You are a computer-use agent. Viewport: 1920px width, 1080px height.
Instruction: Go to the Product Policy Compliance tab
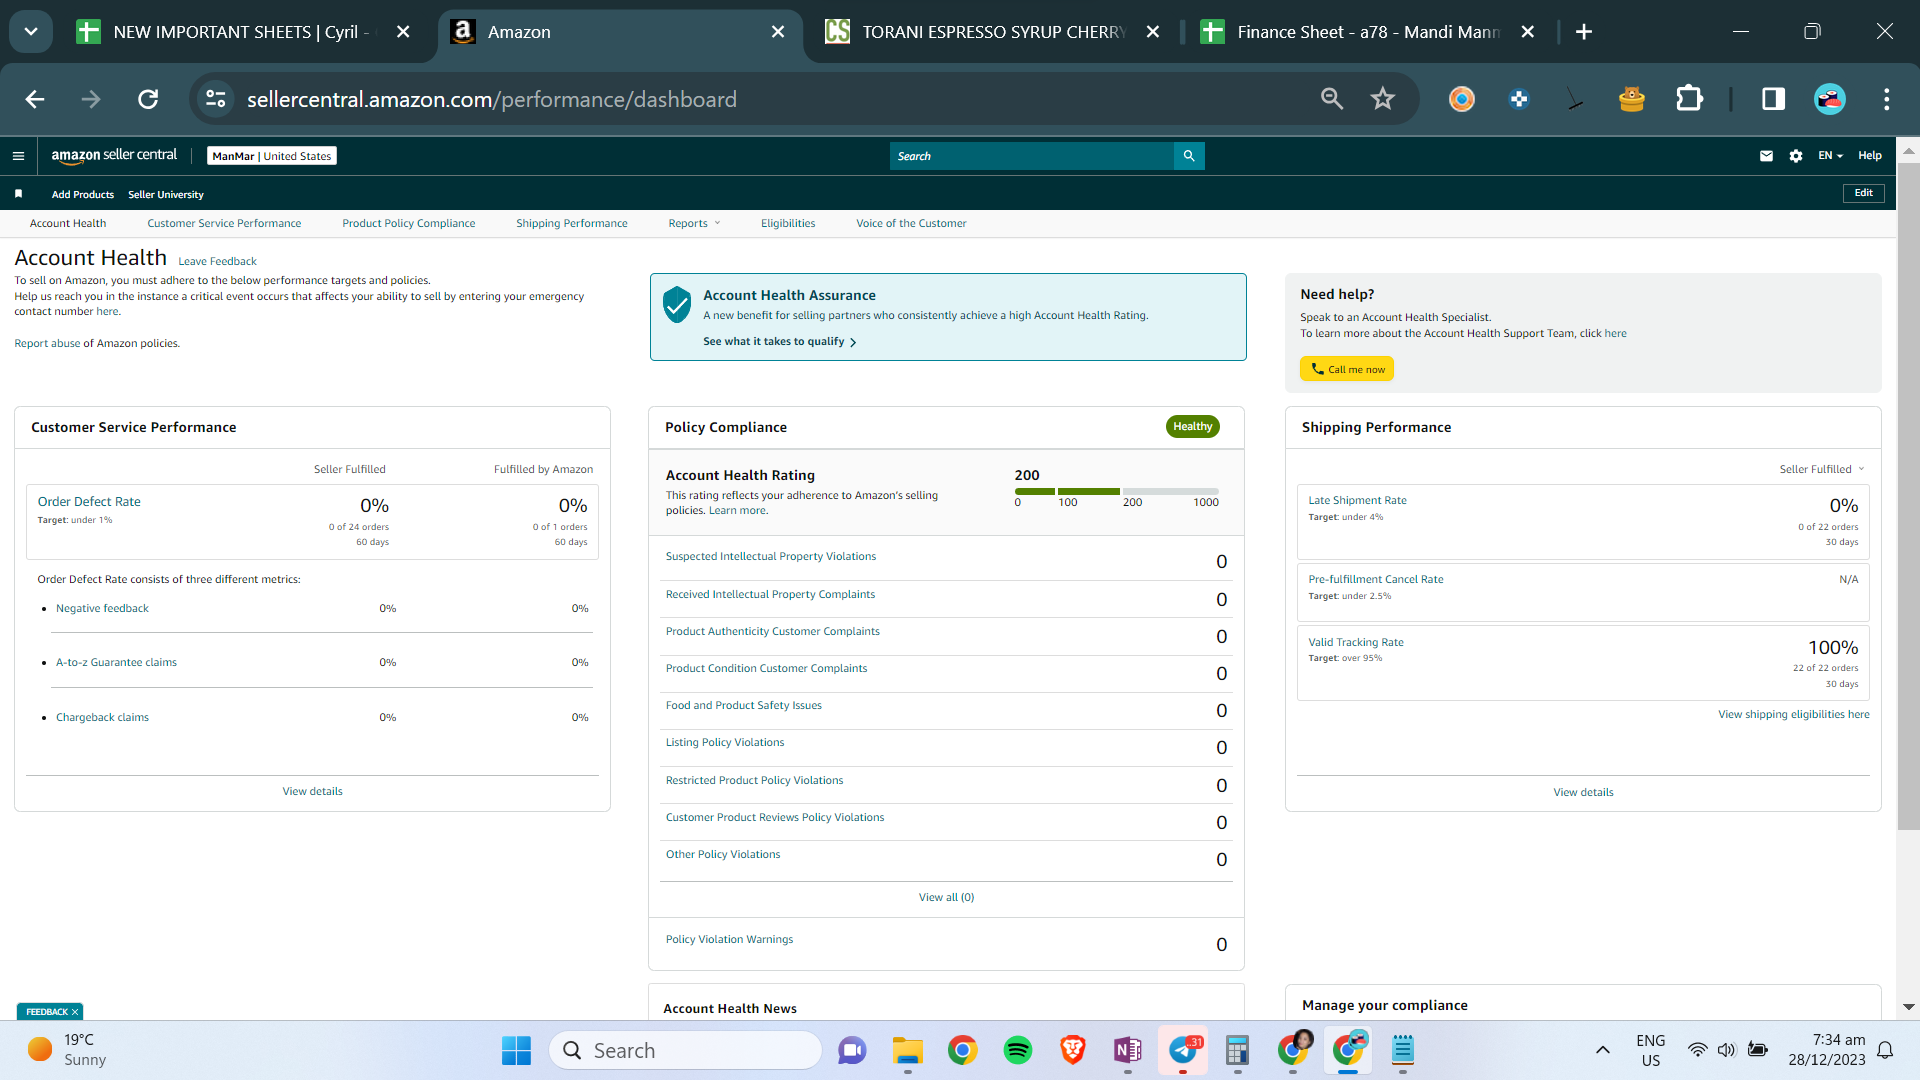point(409,224)
